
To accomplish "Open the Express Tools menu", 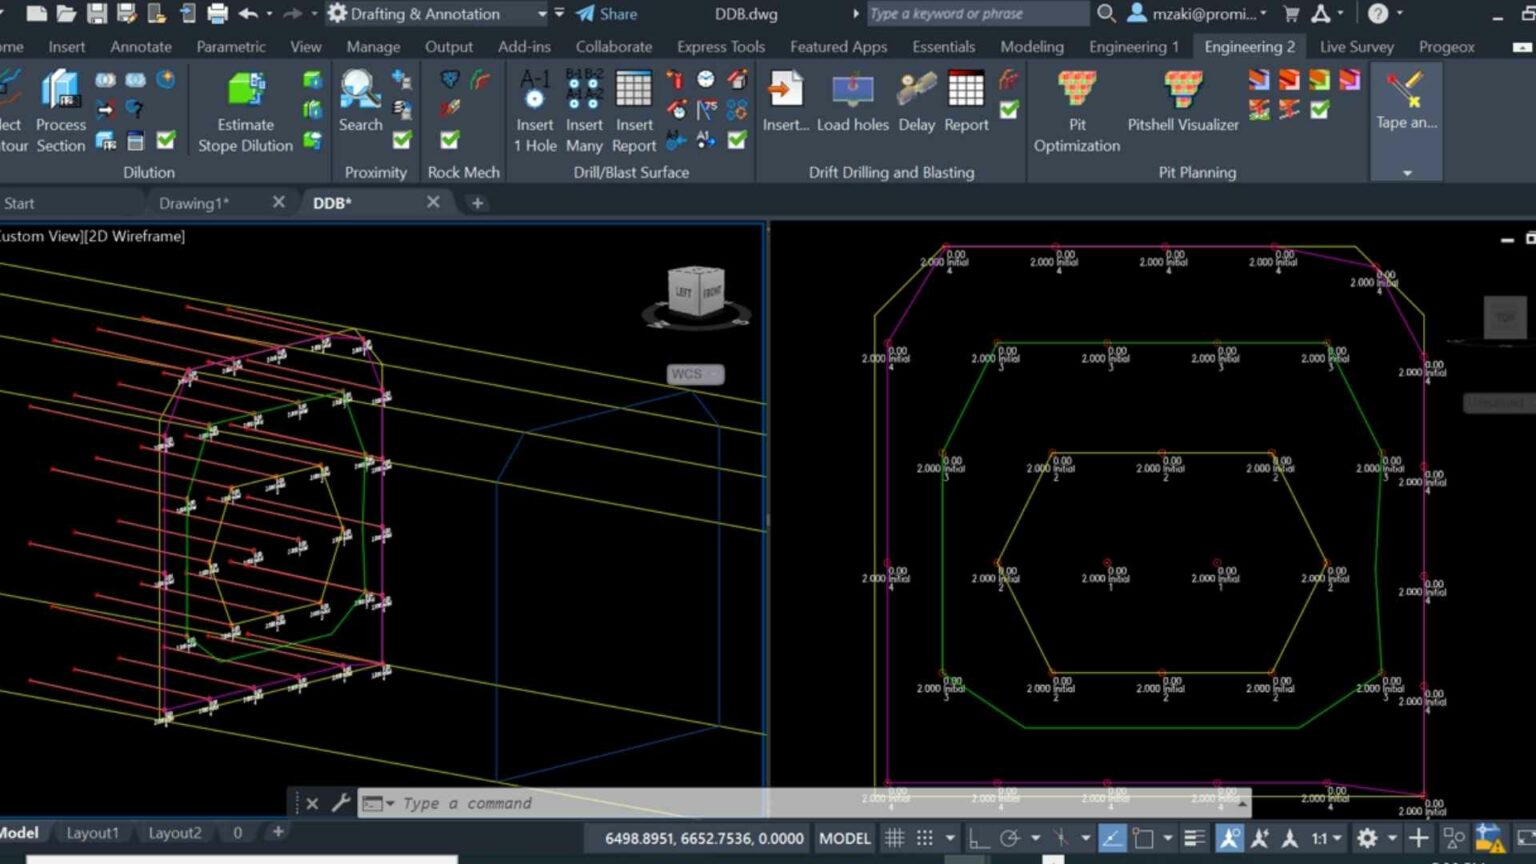I will tap(720, 46).
